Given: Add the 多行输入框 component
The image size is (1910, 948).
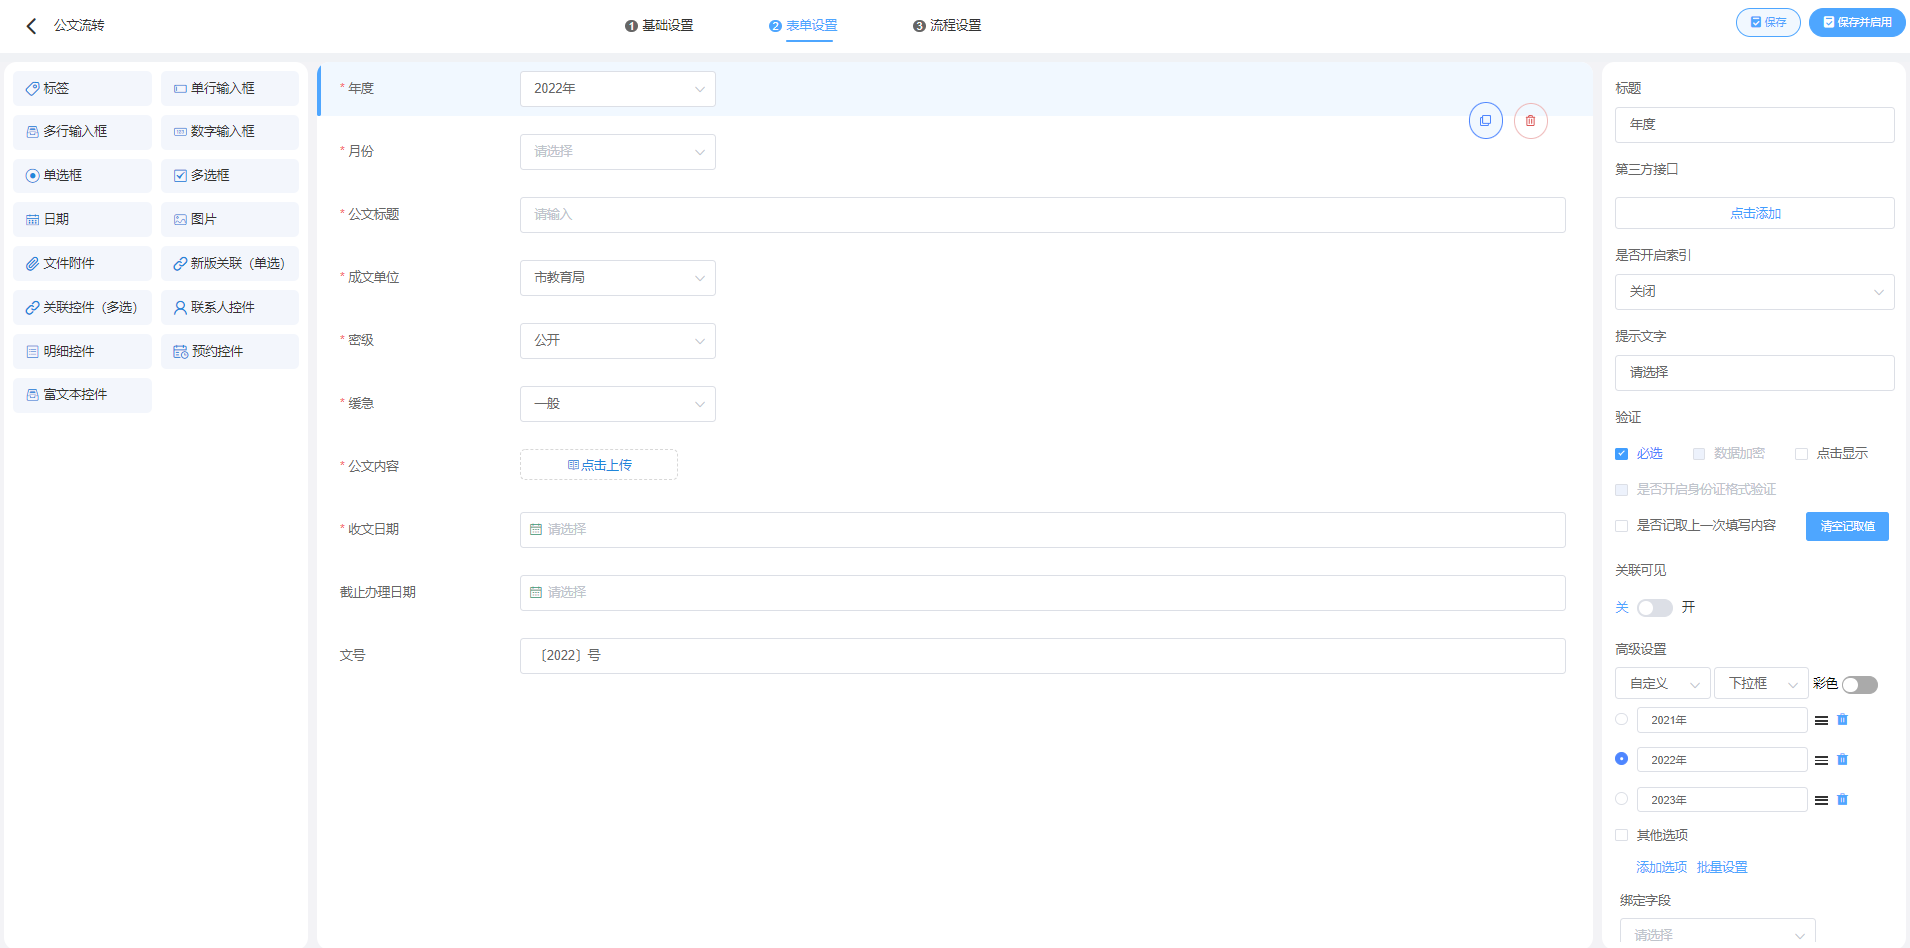Looking at the screenshot, I should coord(82,132).
